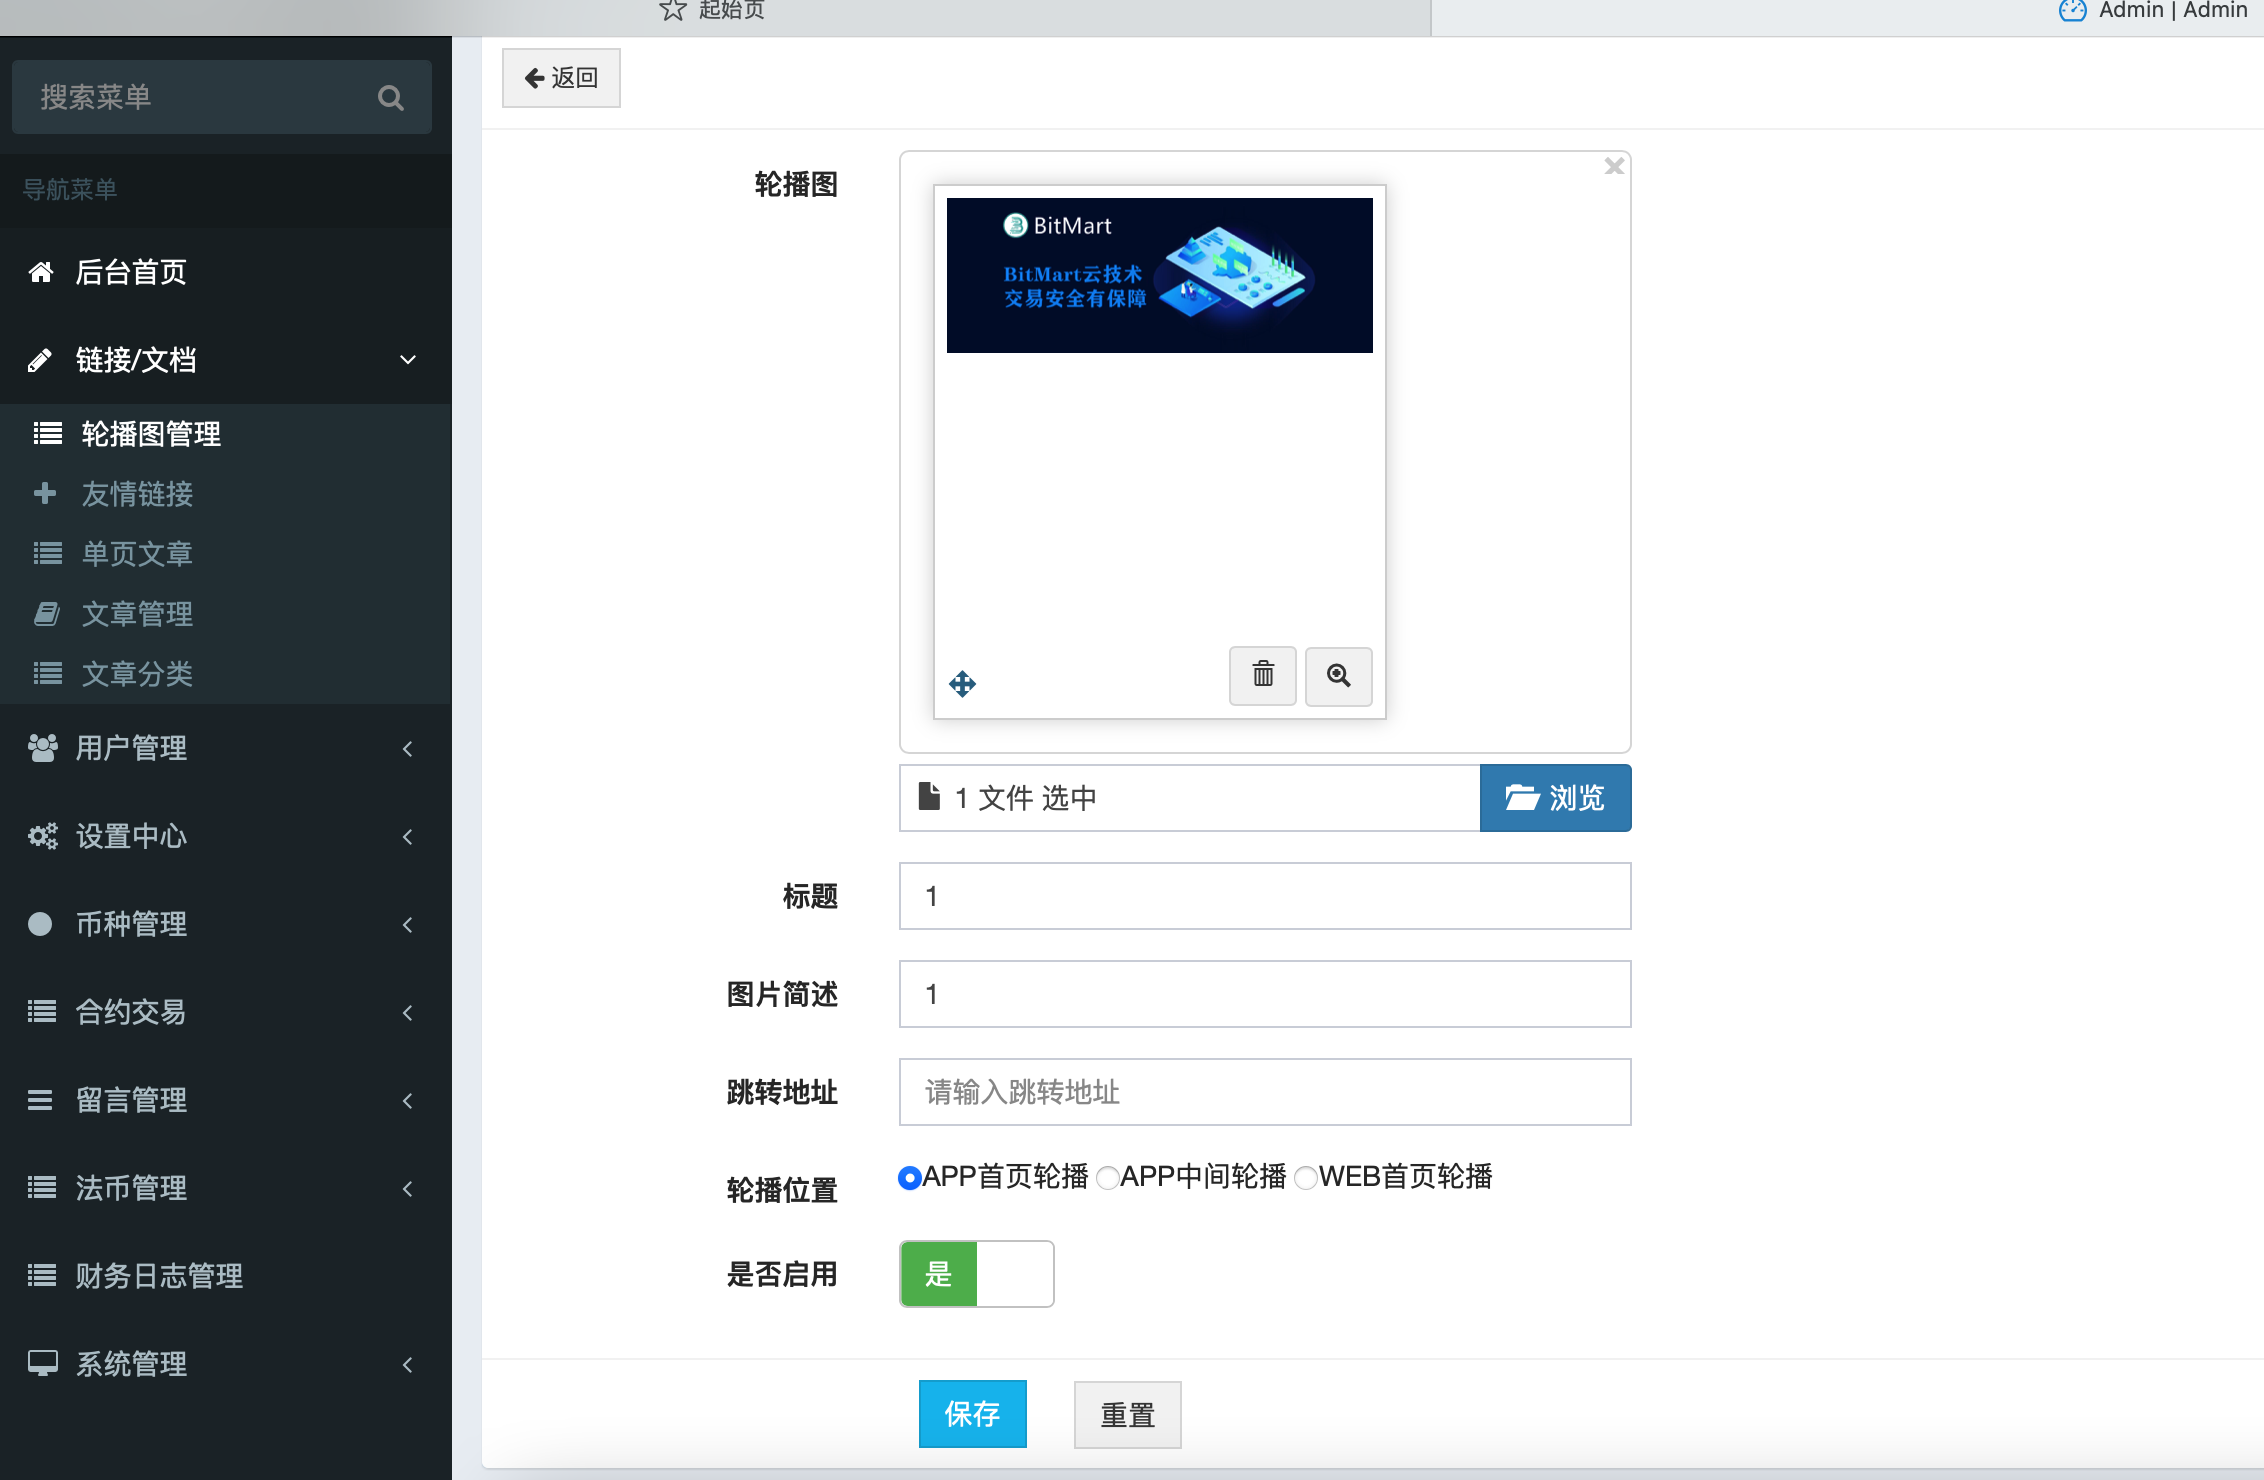Open 后台首页 via the home icon

pos(41,271)
